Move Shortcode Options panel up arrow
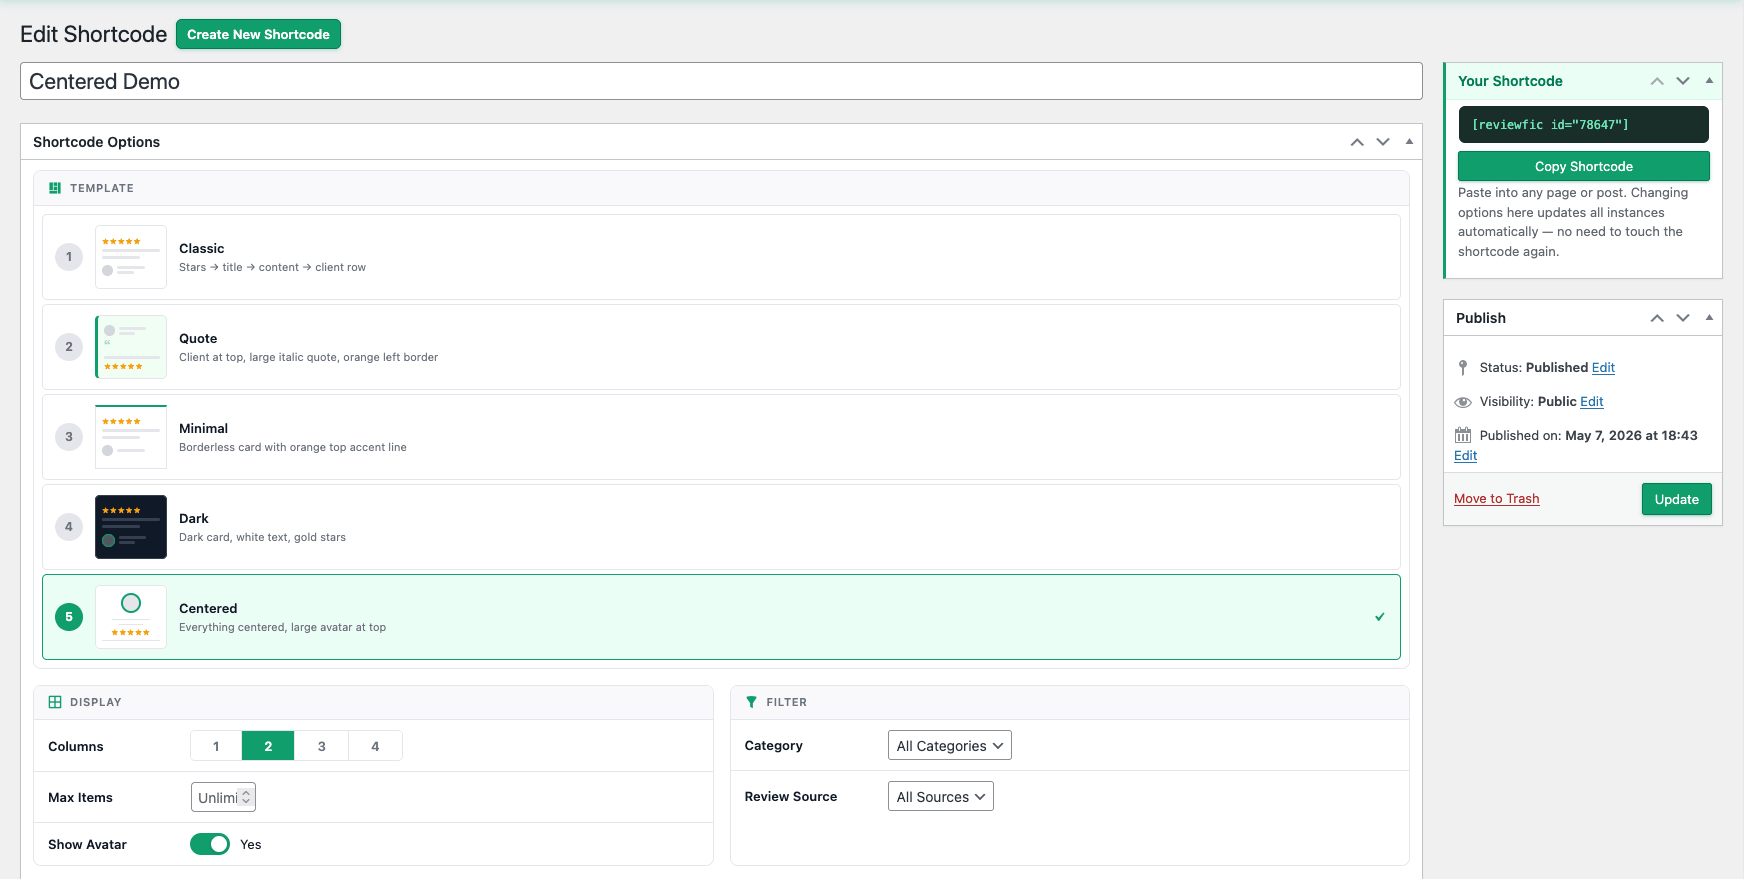The width and height of the screenshot is (1744, 879). click(x=1357, y=142)
